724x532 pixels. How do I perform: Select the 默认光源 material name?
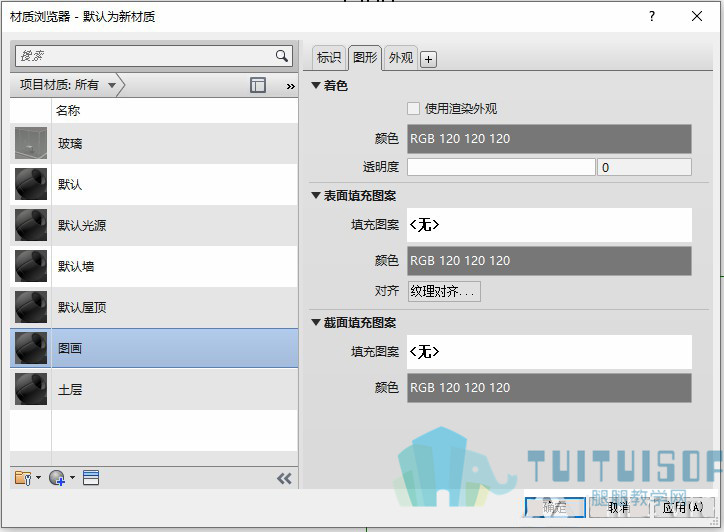tap(82, 225)
